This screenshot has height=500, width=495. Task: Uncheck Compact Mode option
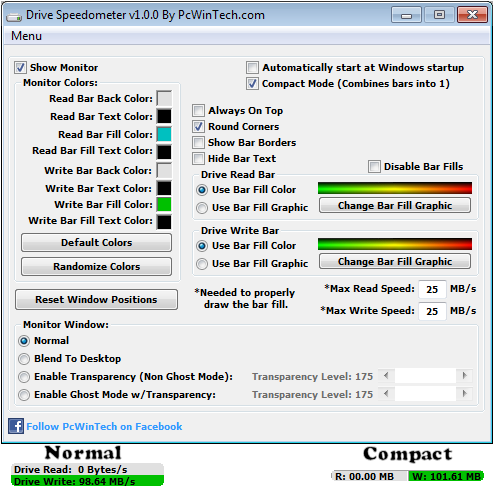click(x=252, y=83)
